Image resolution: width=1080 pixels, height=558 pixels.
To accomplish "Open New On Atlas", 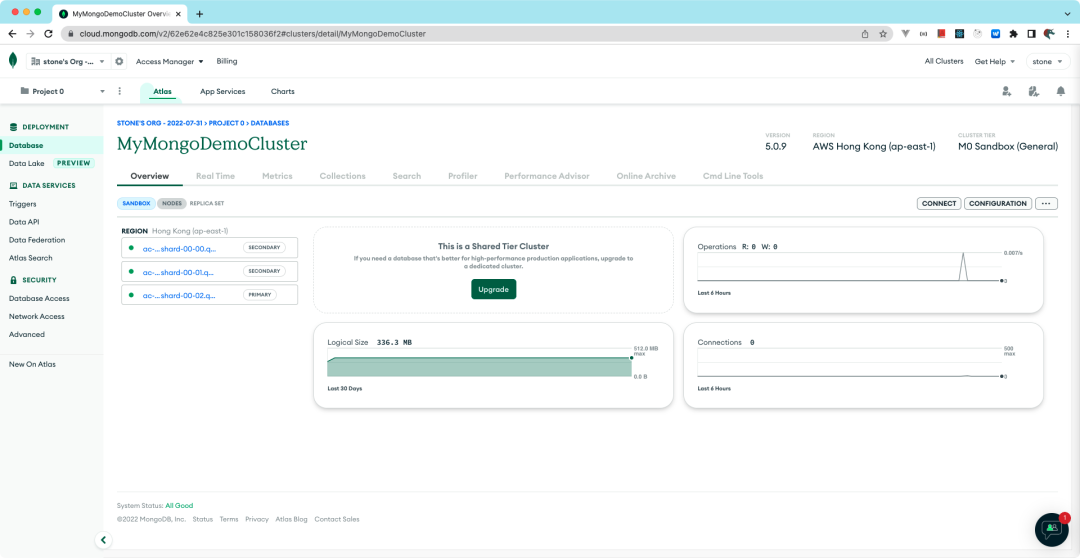I will (32, 364).
